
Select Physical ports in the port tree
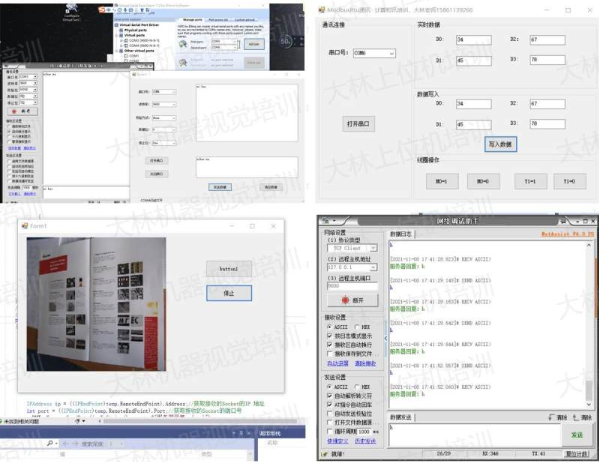(x=135, y=30)
